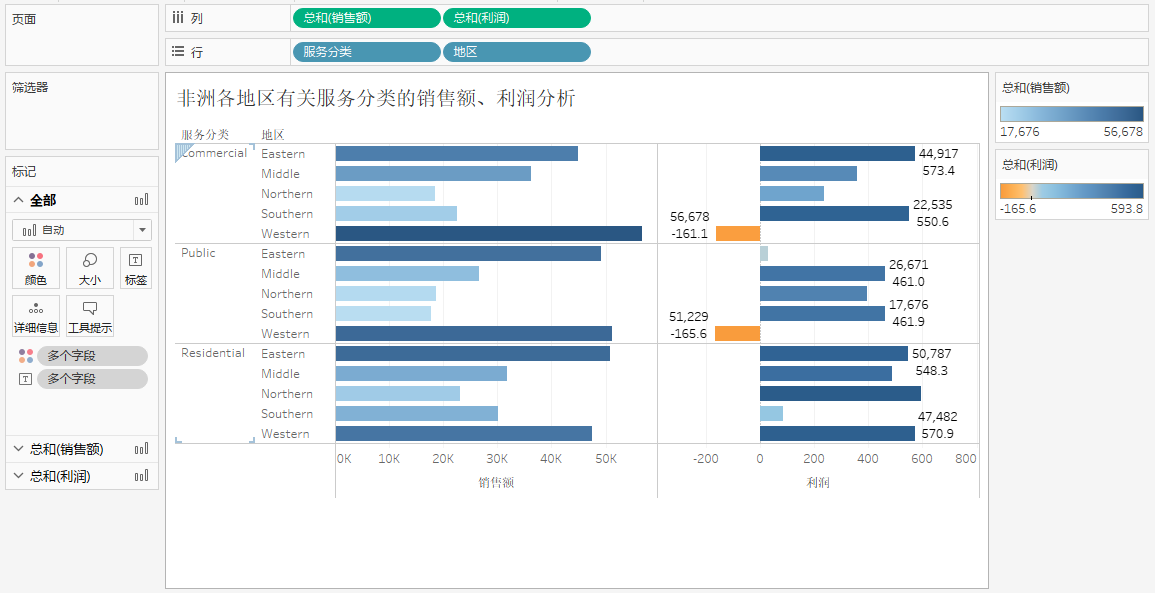1155x593 pixels.
Task: Collapse the 全部 marks section
Action: 19,200
